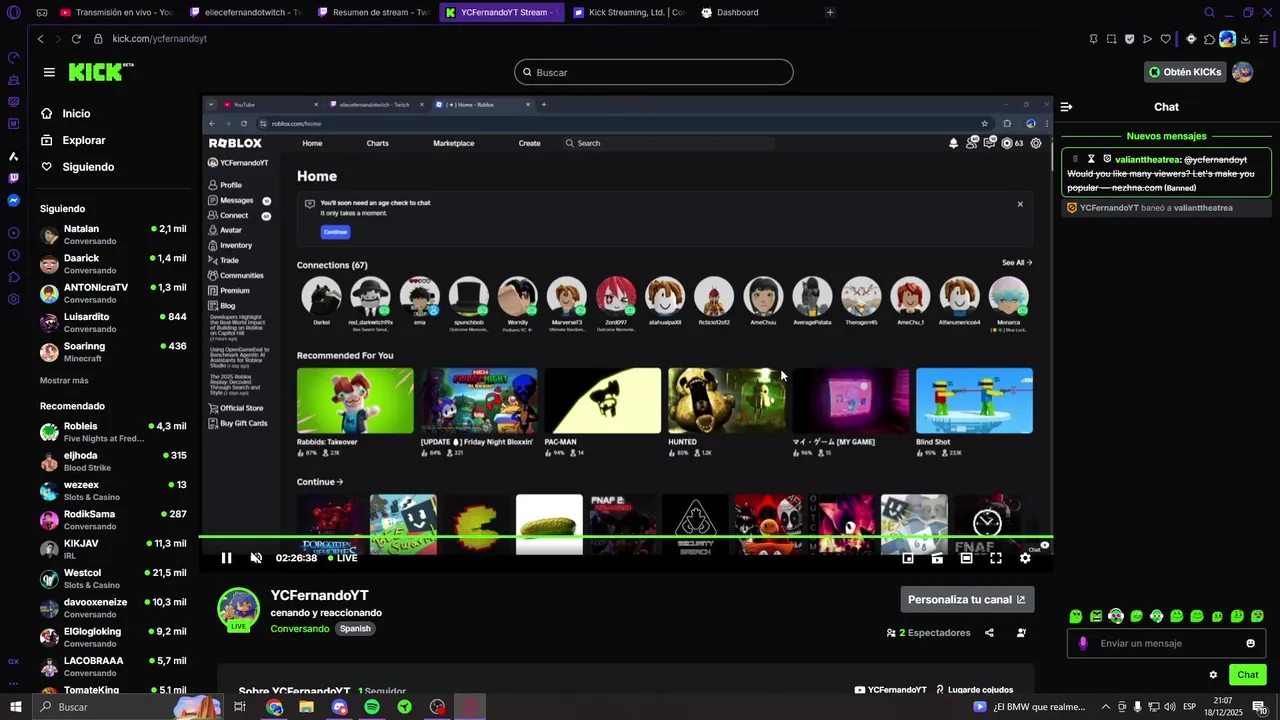Open Daarick's channel in sidebar
Image resolution: width=1280 pixels, height=720 pixels.
pos(113,264)
